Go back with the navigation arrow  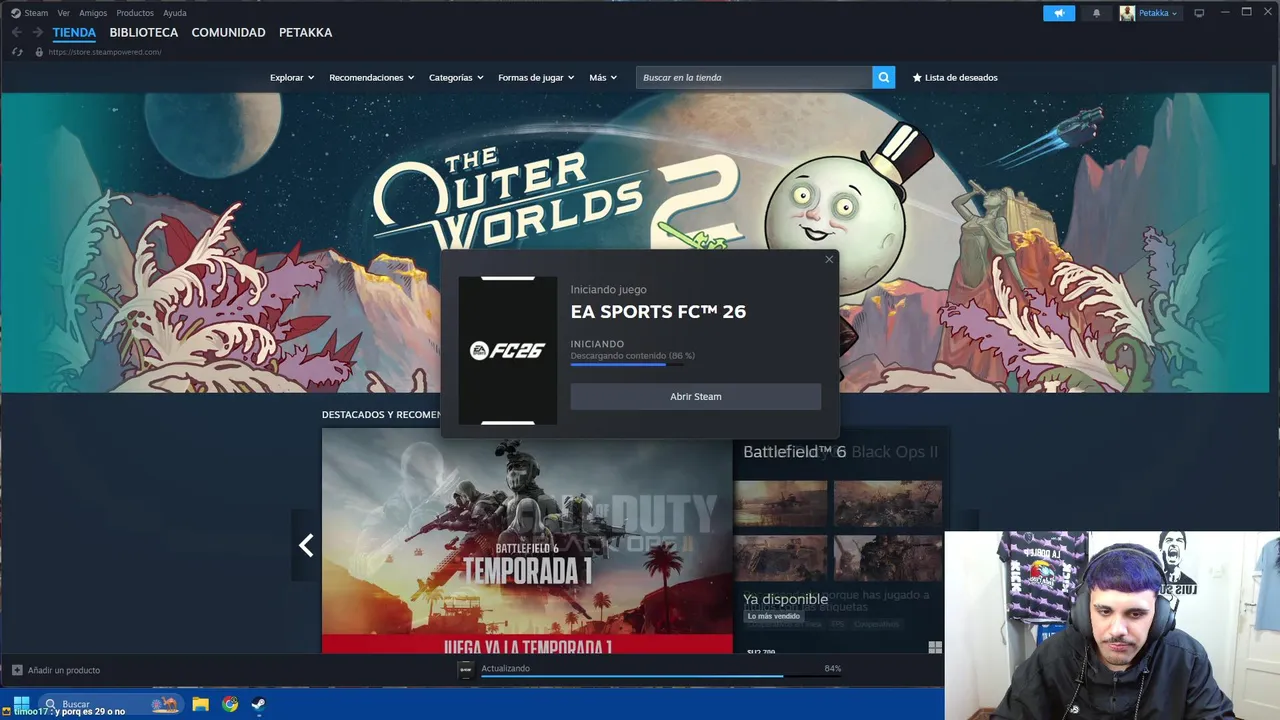click(x=16, y=32)
